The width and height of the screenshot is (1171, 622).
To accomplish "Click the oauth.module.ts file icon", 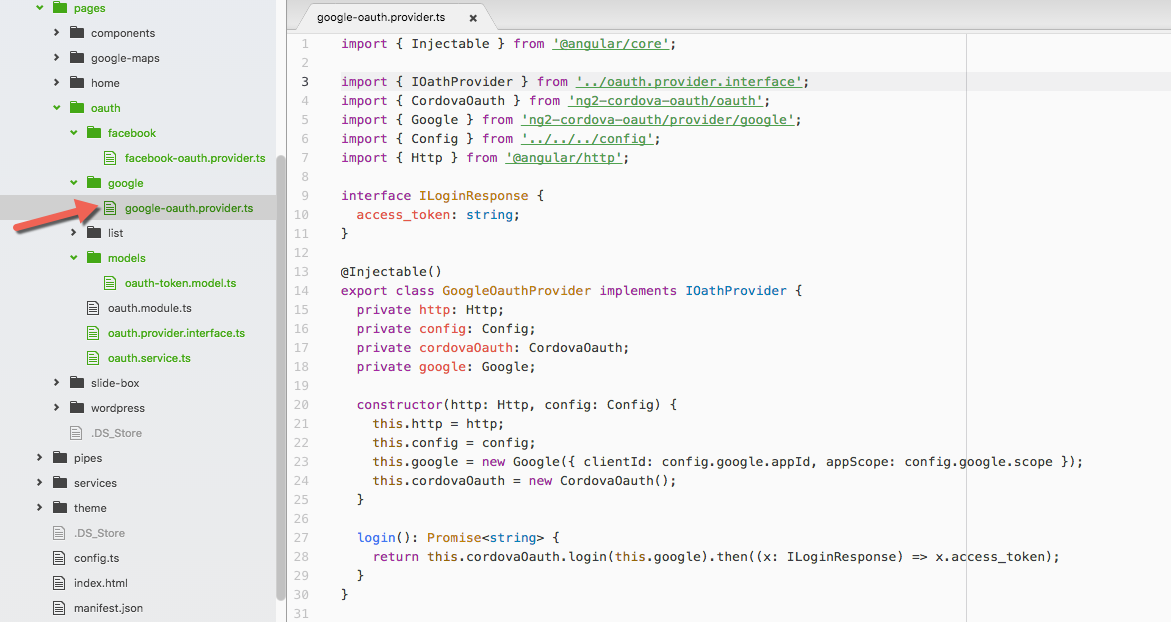I will point(93,308).
